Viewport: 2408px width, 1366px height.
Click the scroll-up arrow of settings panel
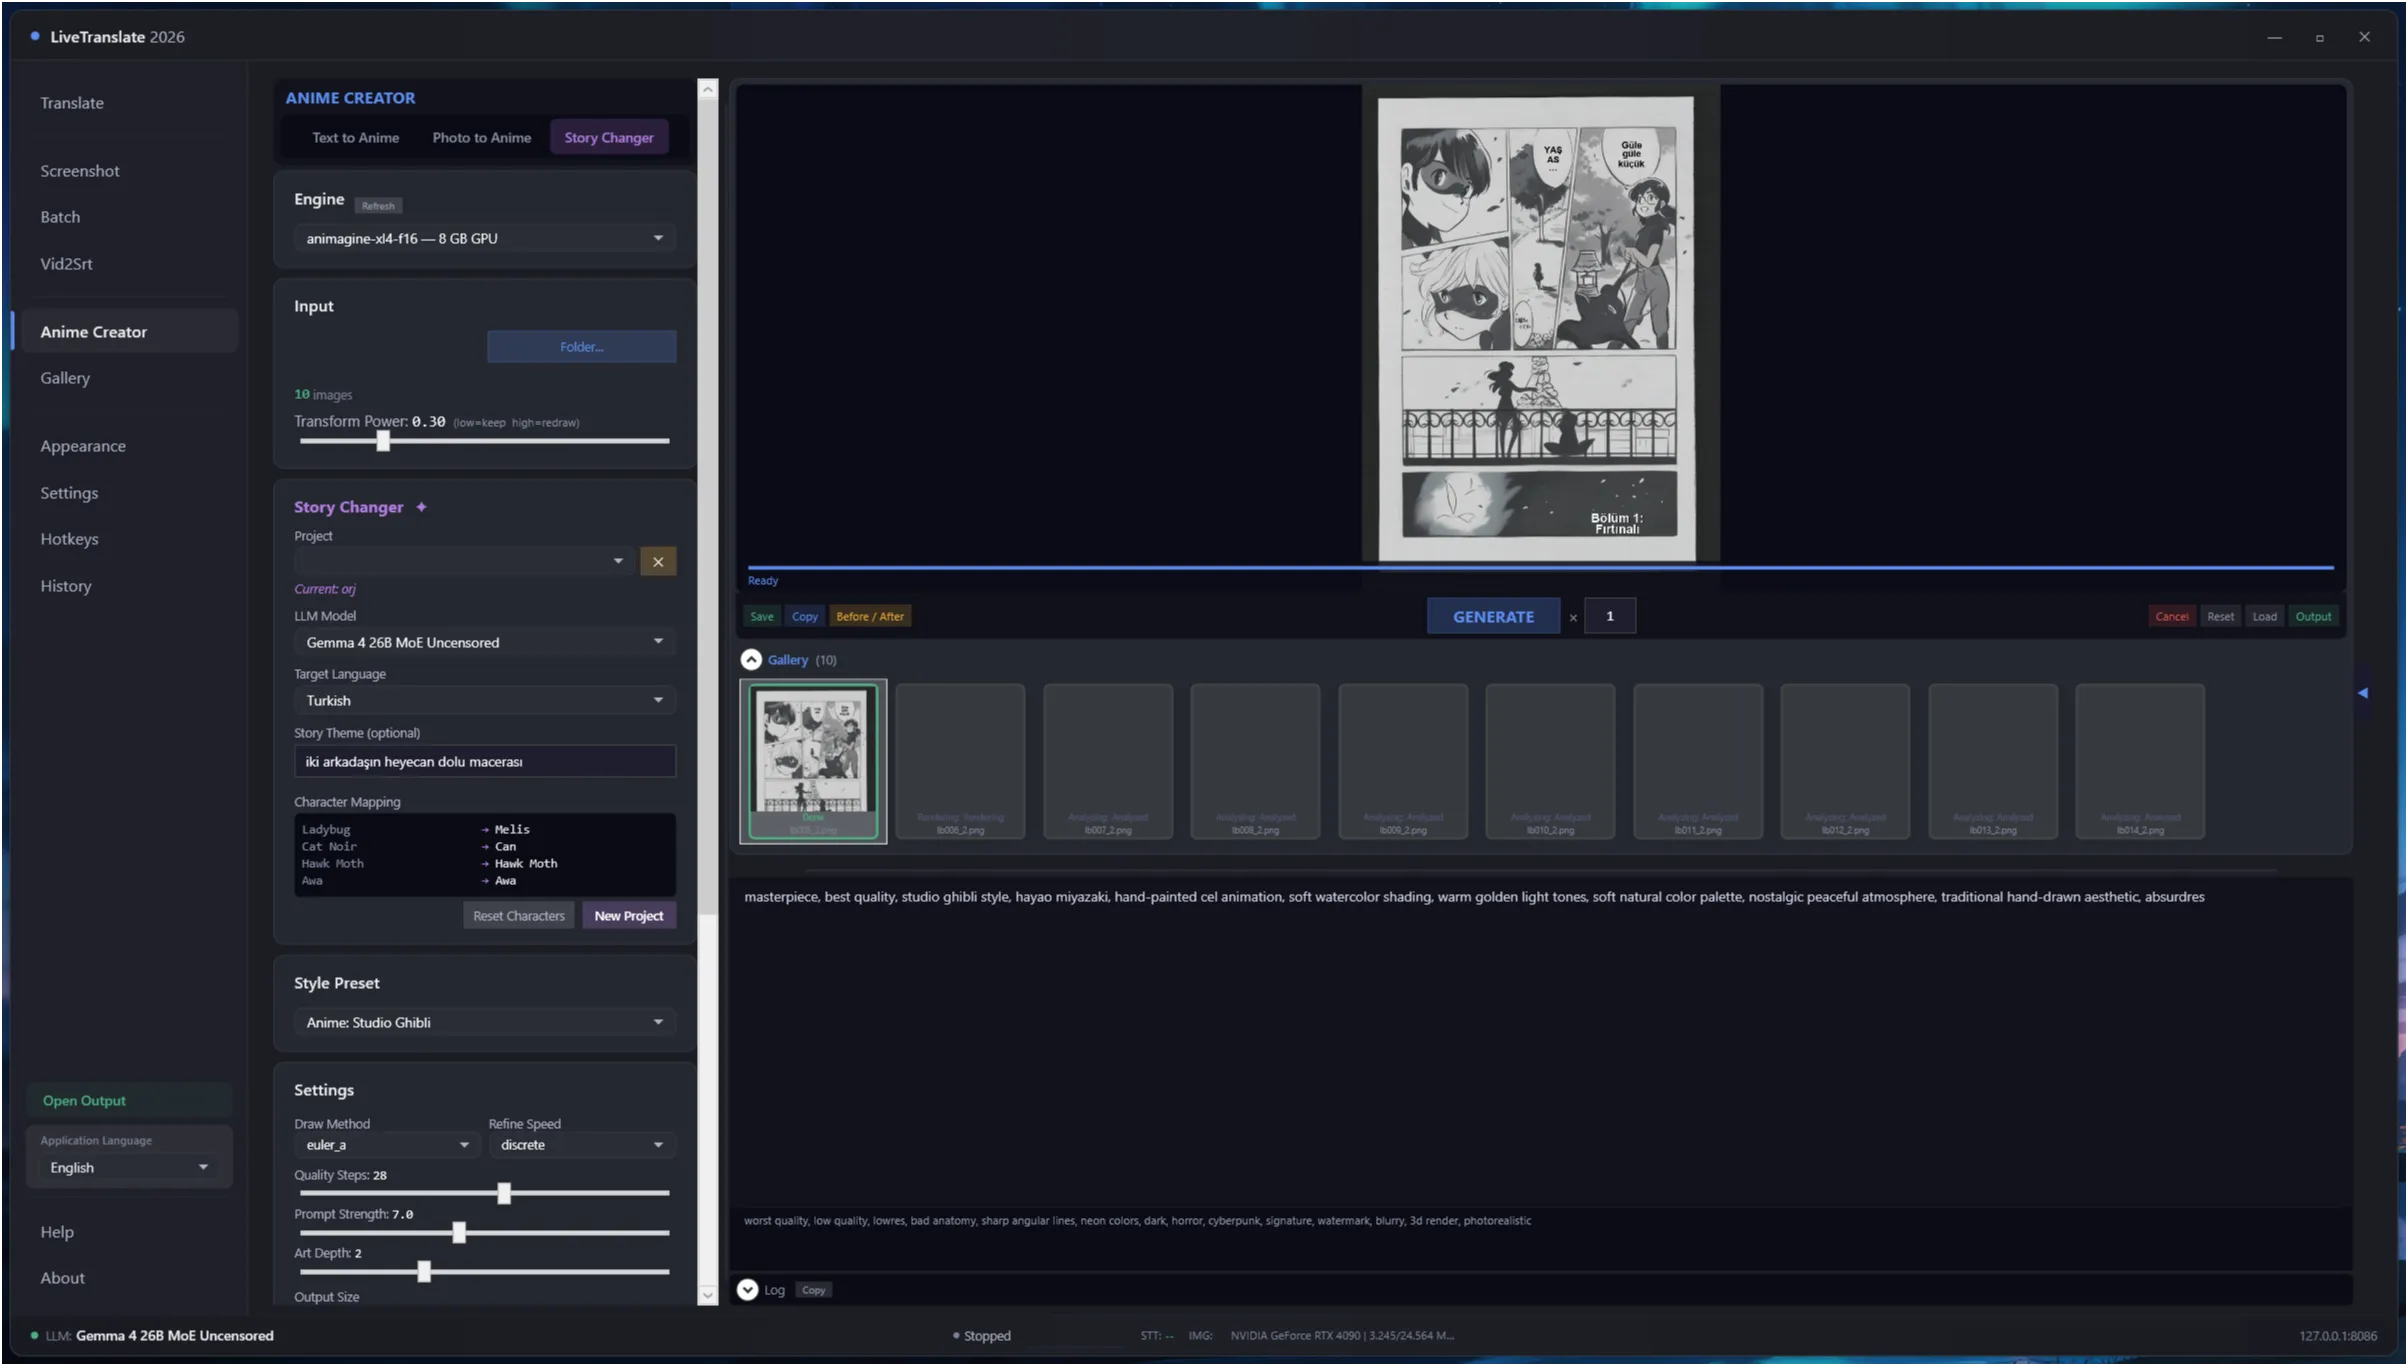[x=708, y=89]
